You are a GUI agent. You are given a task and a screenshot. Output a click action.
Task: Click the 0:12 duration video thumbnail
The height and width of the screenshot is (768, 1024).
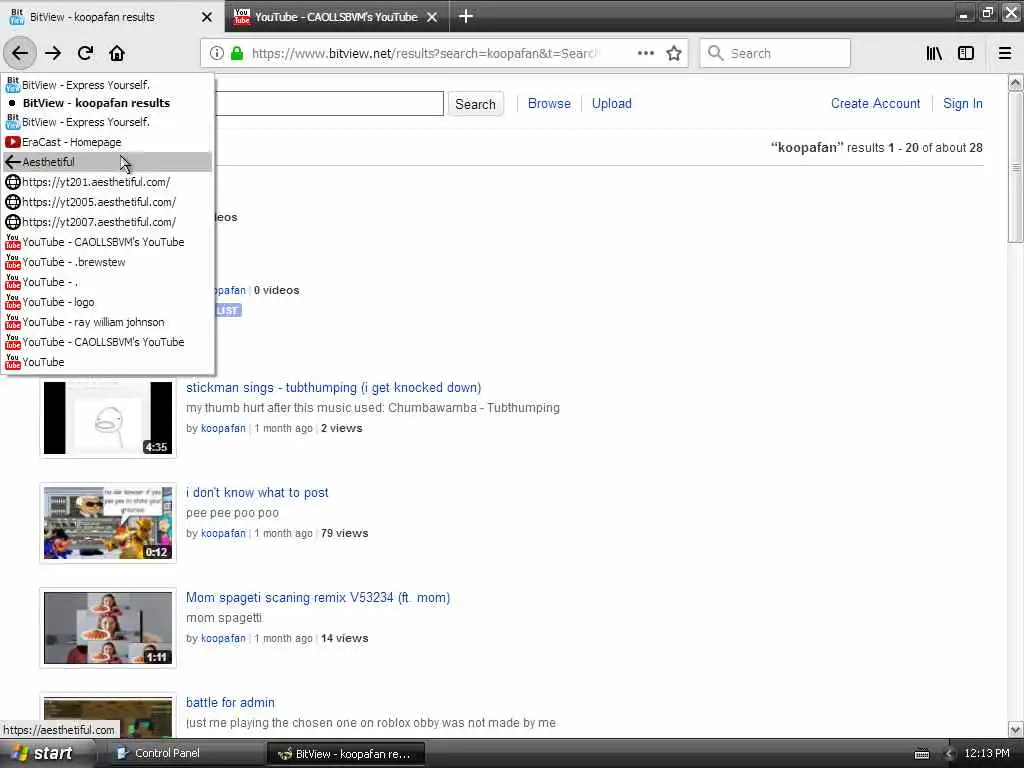pyautogui.click(x=108, y=523)
